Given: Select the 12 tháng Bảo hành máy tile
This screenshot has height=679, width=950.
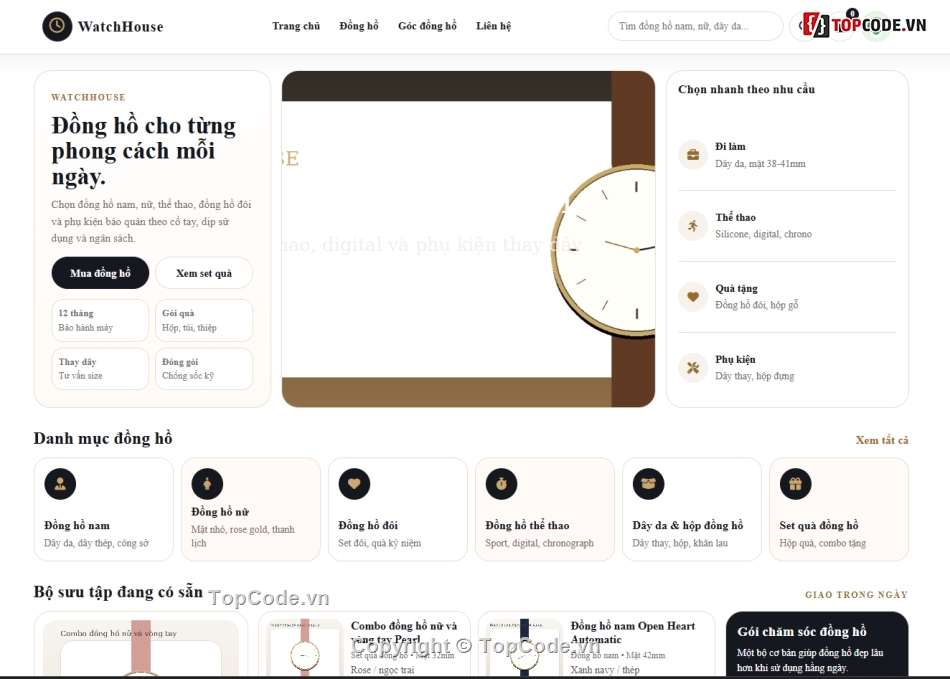Looking at the screenshot, I should pyautogui.click(x=100, y=320).
